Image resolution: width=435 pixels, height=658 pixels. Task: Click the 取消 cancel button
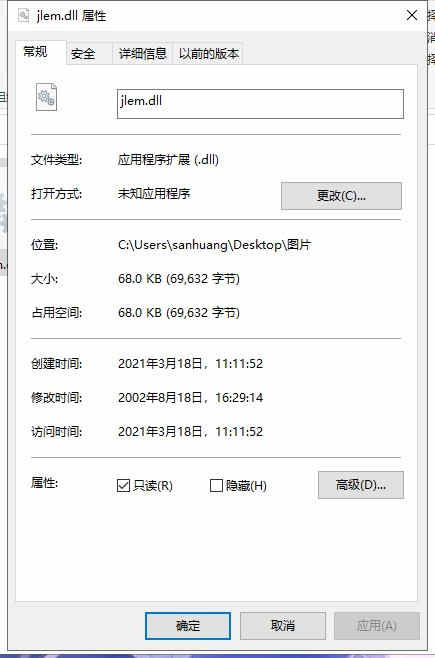point(283,626)
